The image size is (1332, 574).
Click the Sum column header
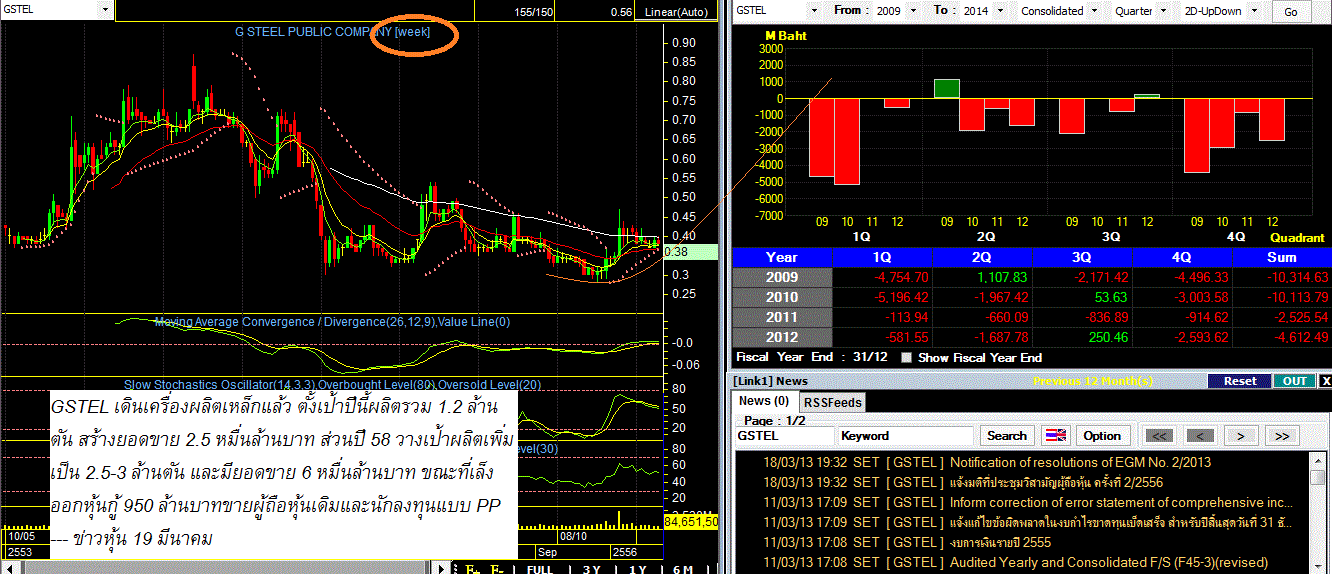tap(1282, 257)
